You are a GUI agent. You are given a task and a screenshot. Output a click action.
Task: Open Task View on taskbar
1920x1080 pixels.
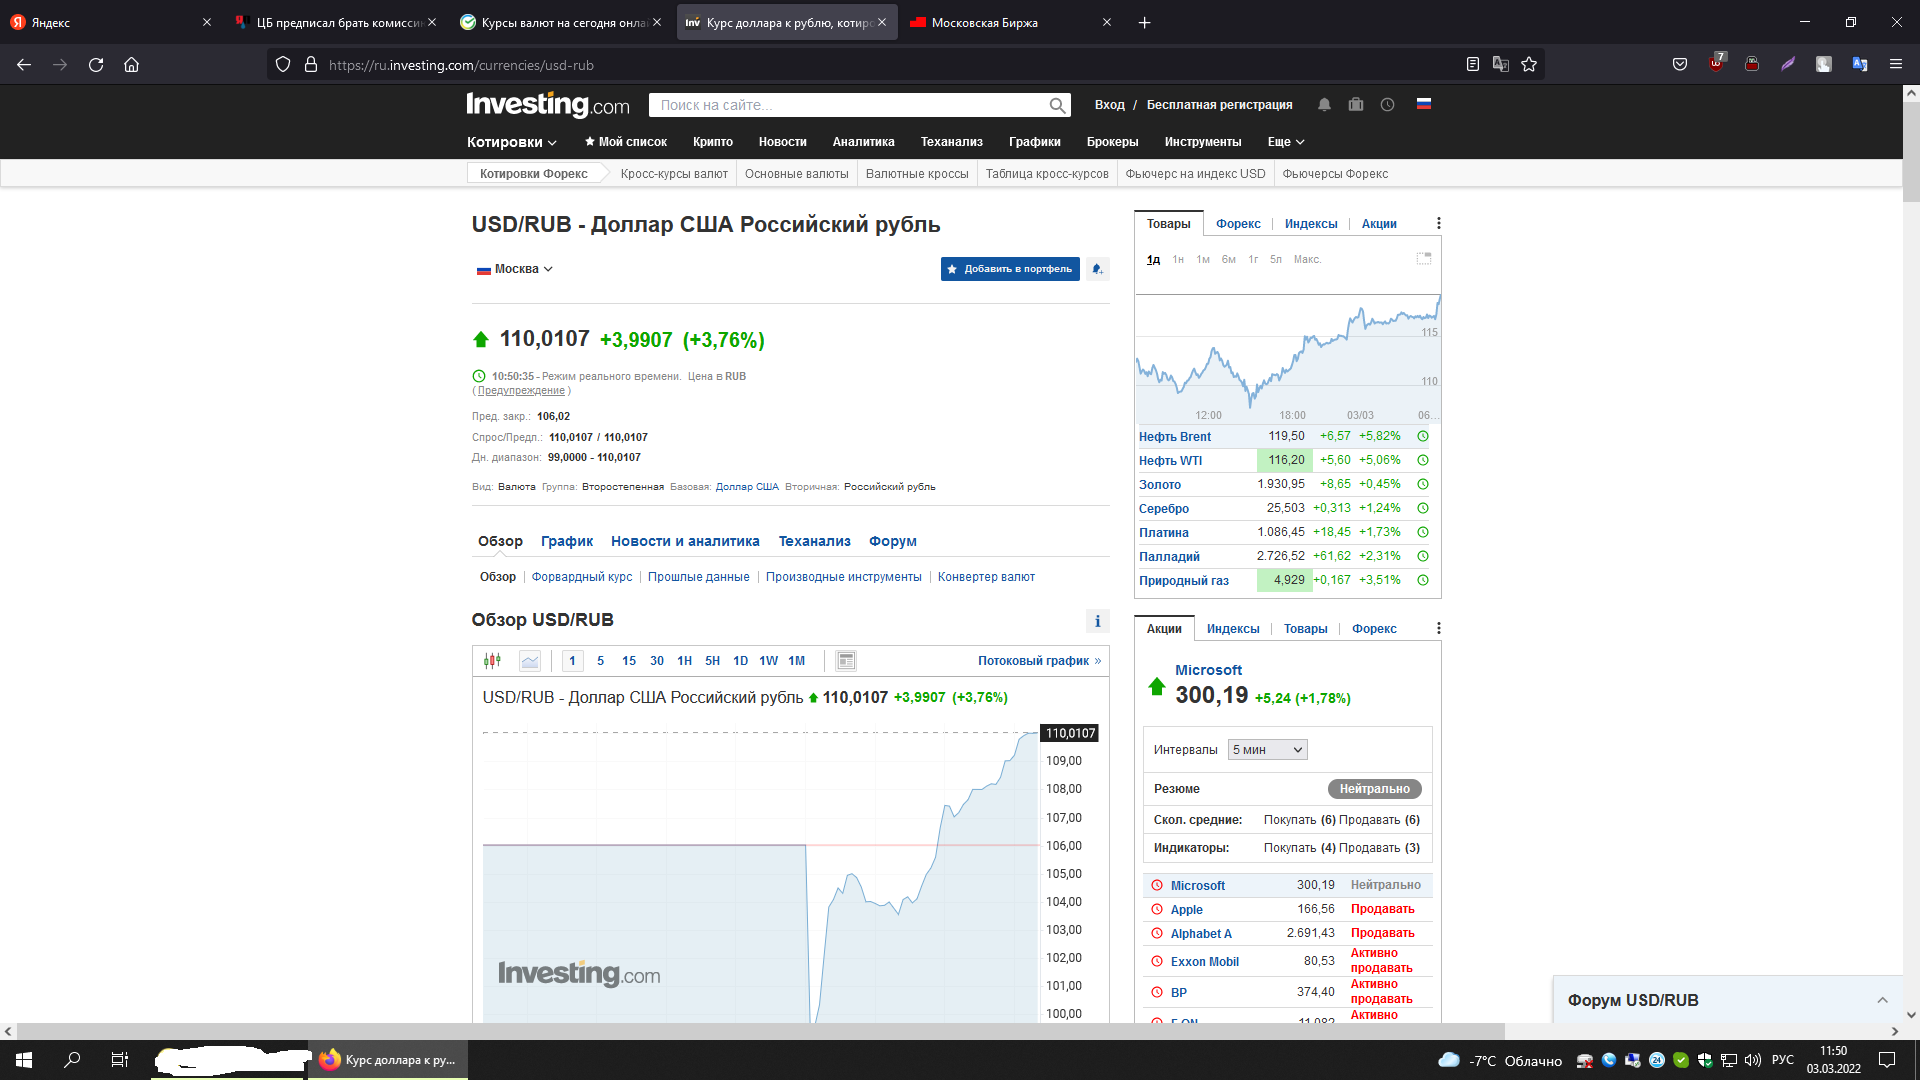pos(120,1060)
